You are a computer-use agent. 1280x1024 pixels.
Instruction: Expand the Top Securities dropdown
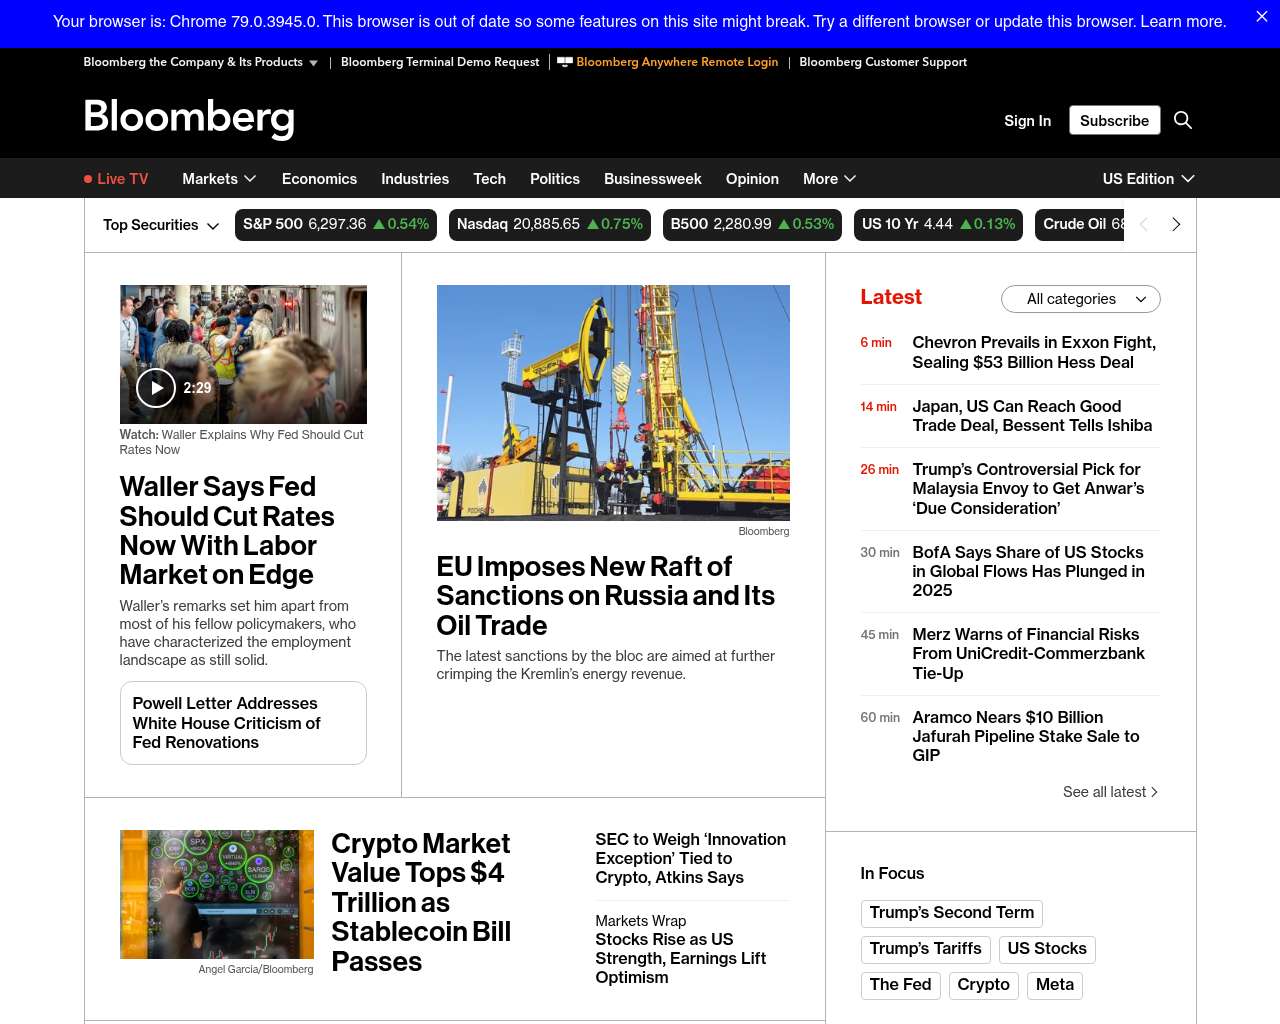pos(161,225)
